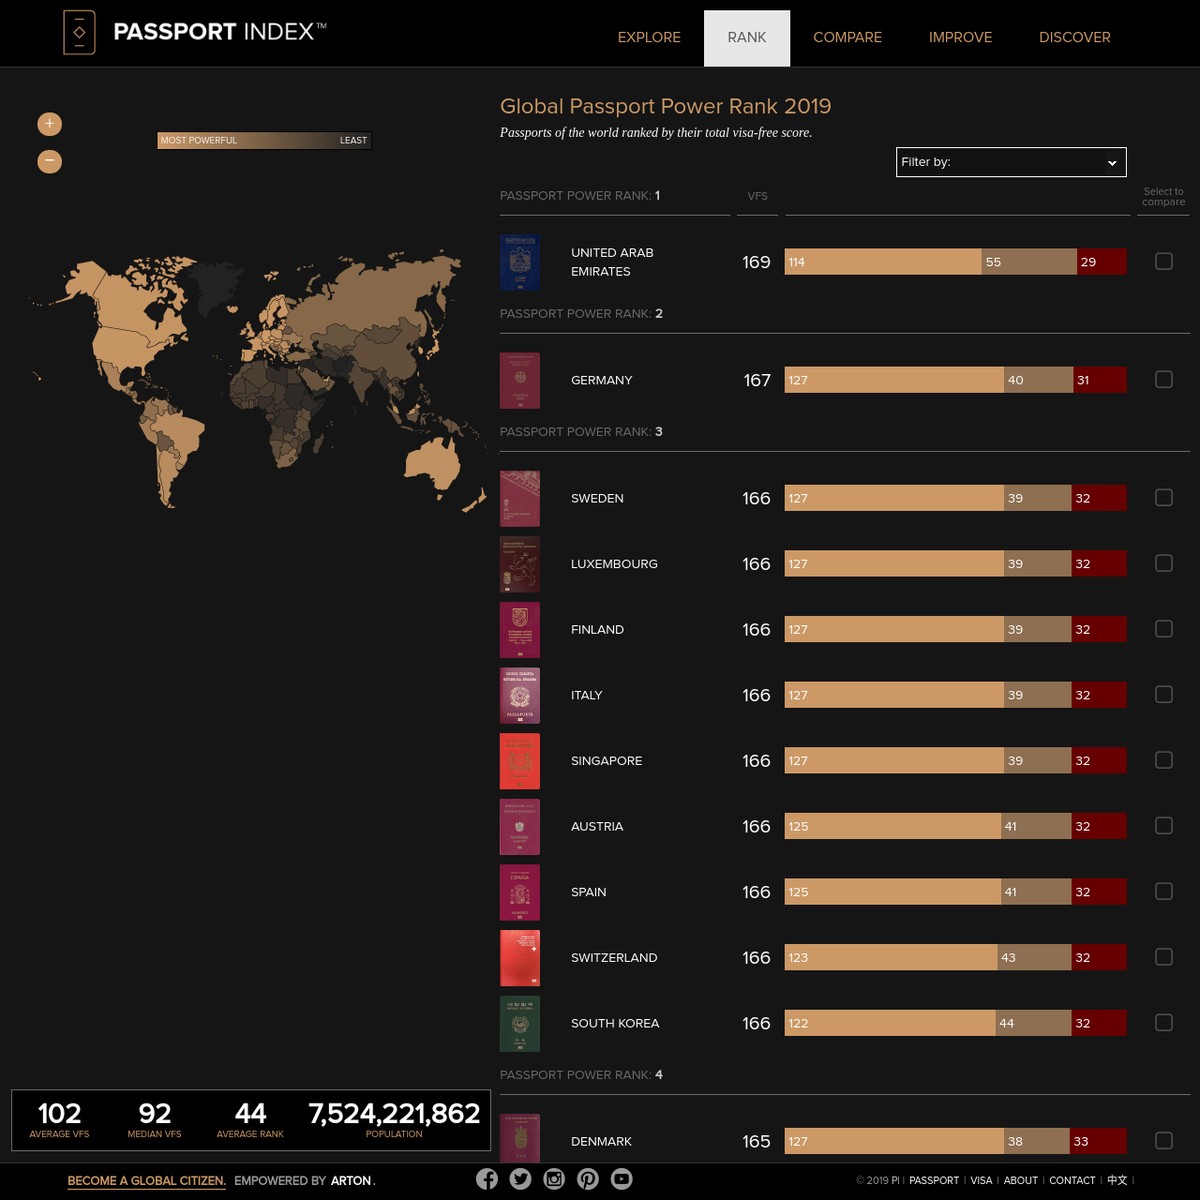
Task: Click the United Arab Emirates passport cover
Action: coord(520,262)
